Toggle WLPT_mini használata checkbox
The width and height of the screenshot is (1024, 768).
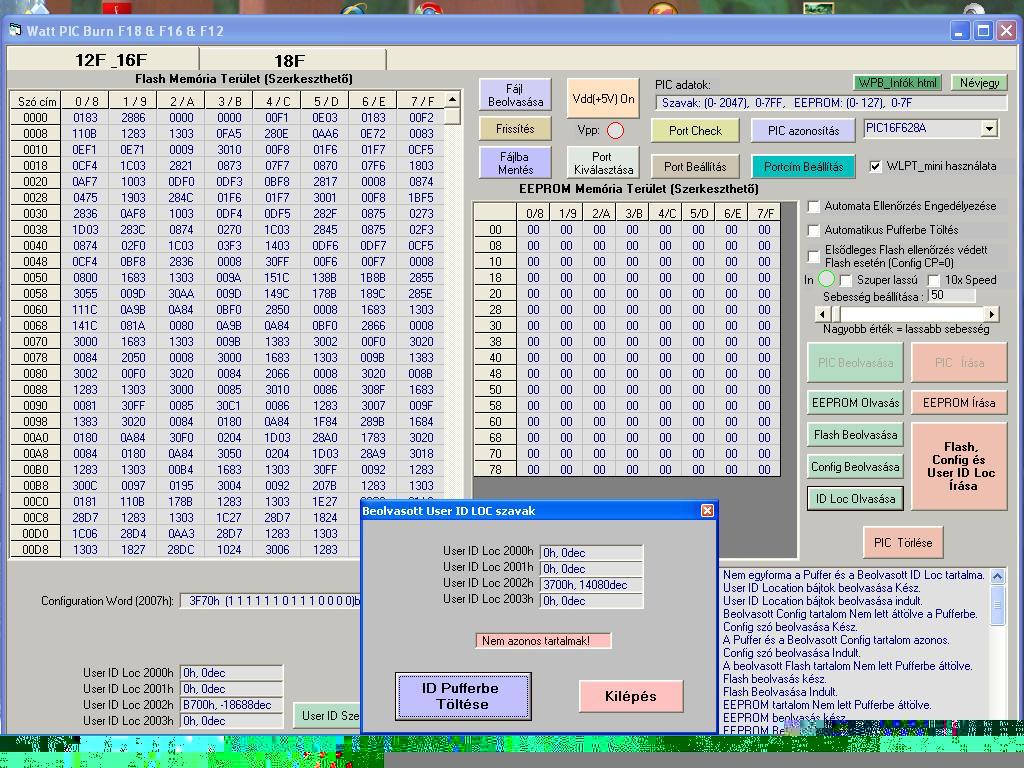point(876,166)
